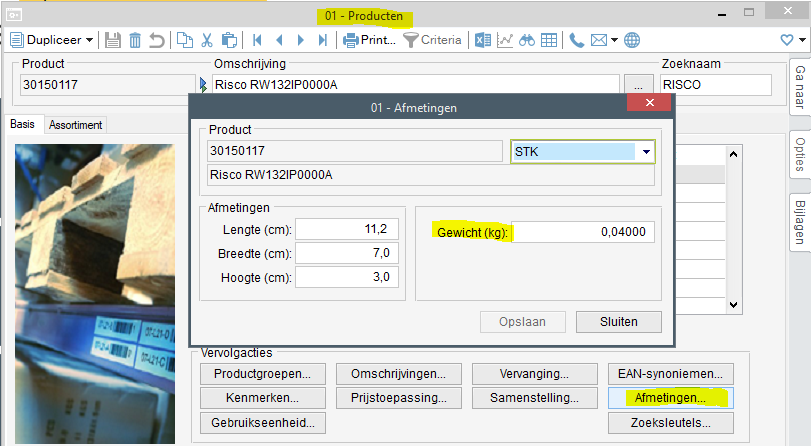Click the Sluiten button
The image size is (811, 446).
(x=619, y=322)
